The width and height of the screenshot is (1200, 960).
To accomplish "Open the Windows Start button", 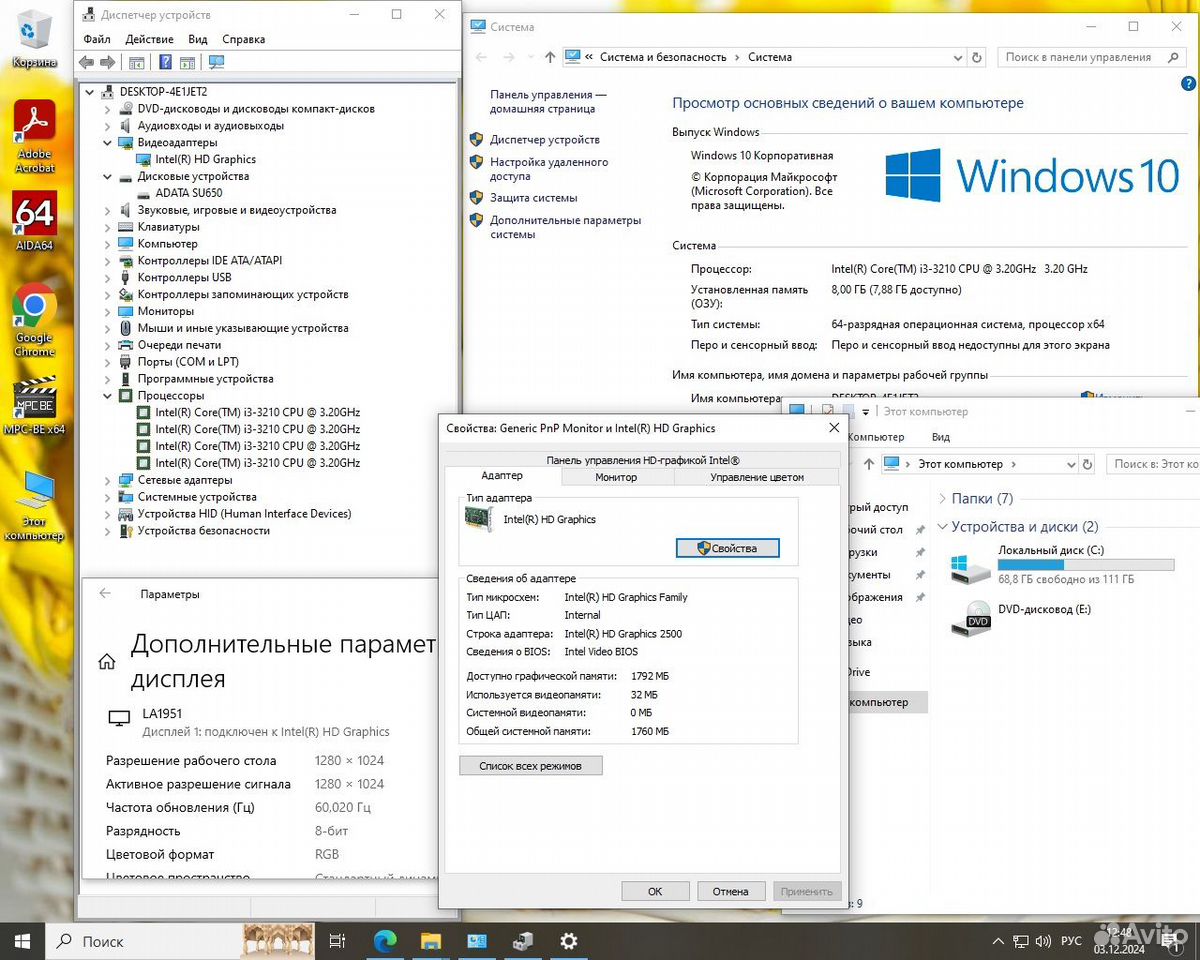I will click(22, 941).
